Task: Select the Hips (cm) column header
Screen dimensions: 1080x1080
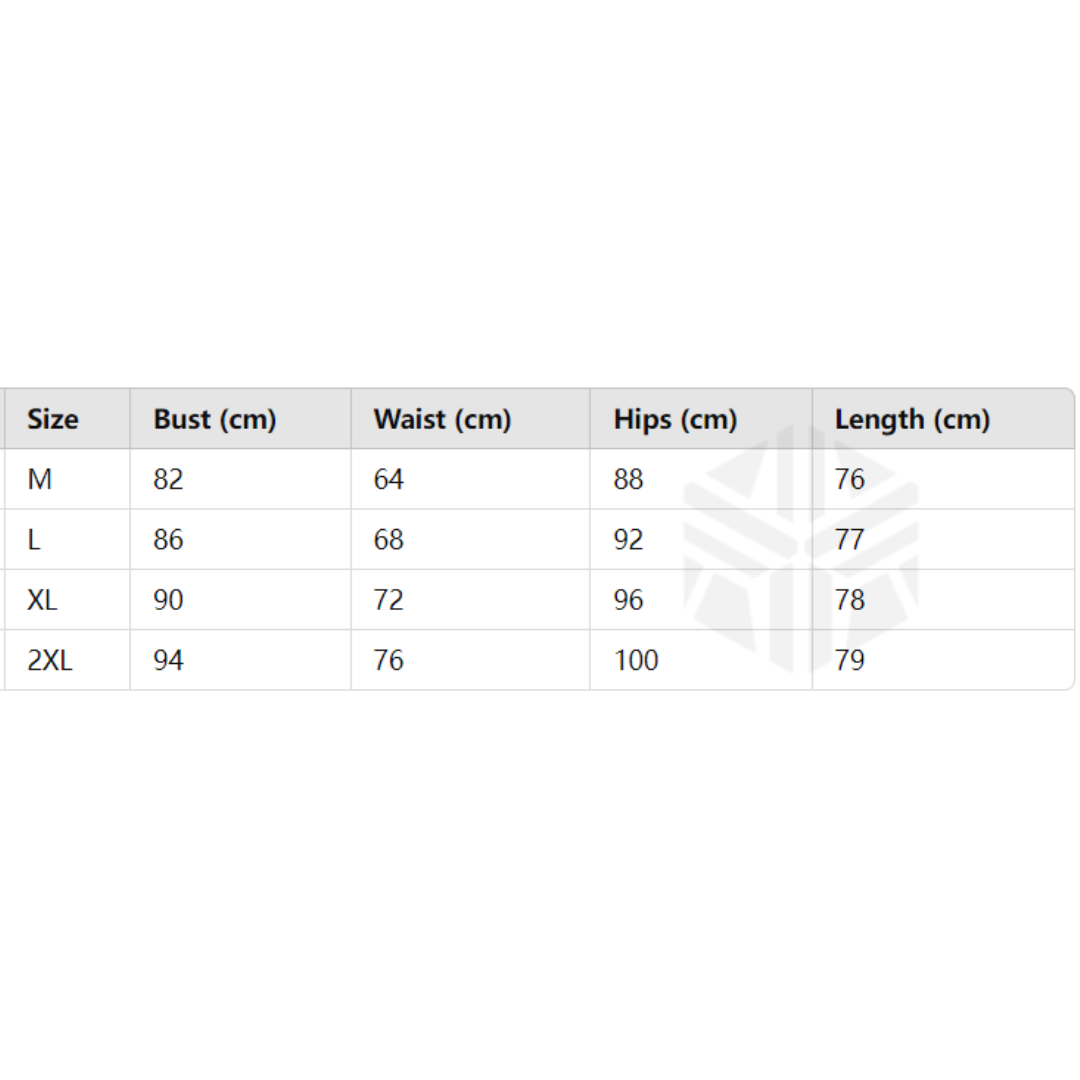Action: (x=675, y=420)
